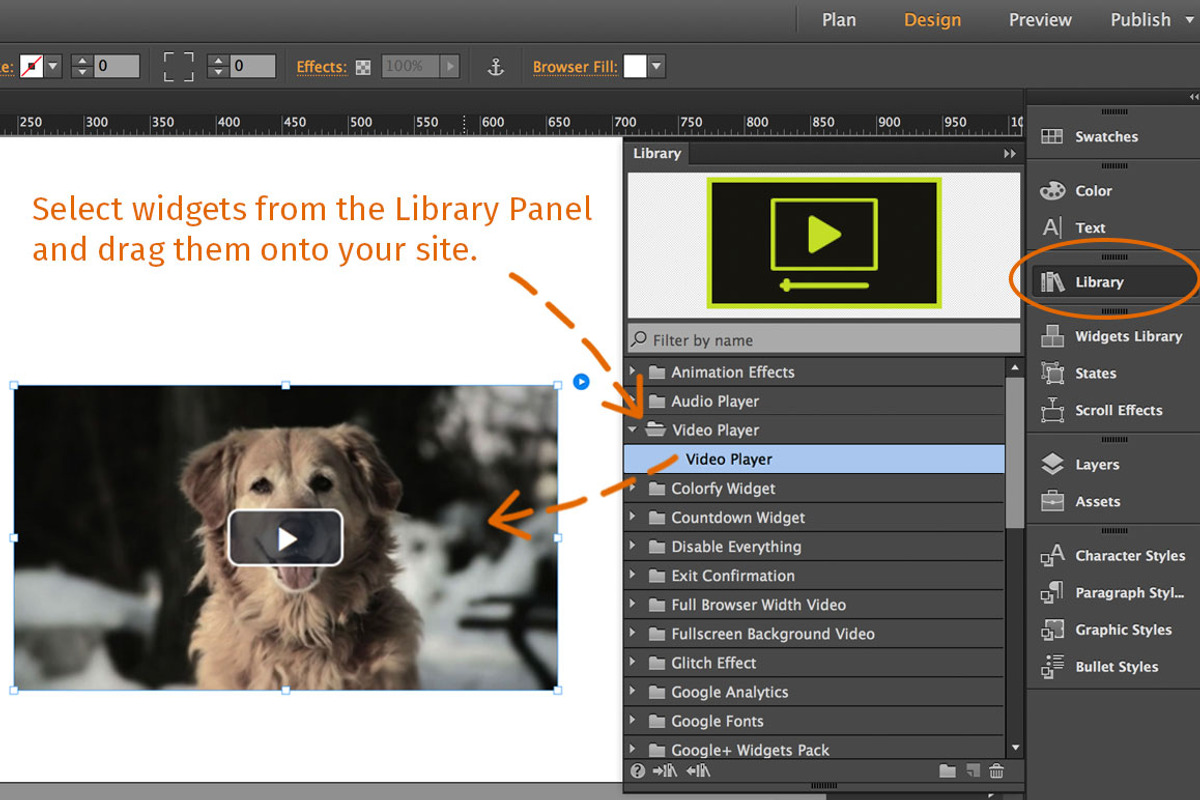The width and height of the screenshot is (1200, 800).
Task: Open the Character Styles panel
Action: (1113, 556)
